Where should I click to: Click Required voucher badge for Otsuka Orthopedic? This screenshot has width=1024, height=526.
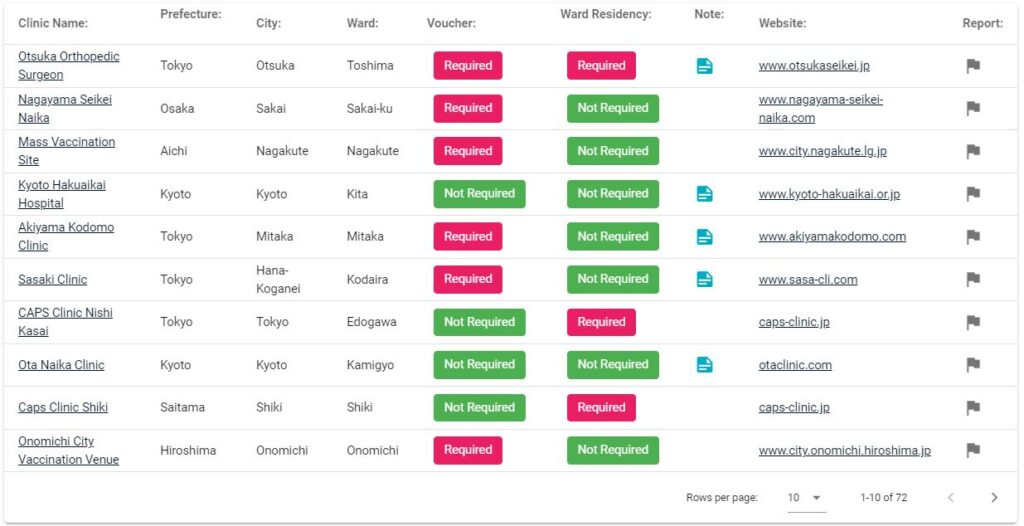point(468,65)
